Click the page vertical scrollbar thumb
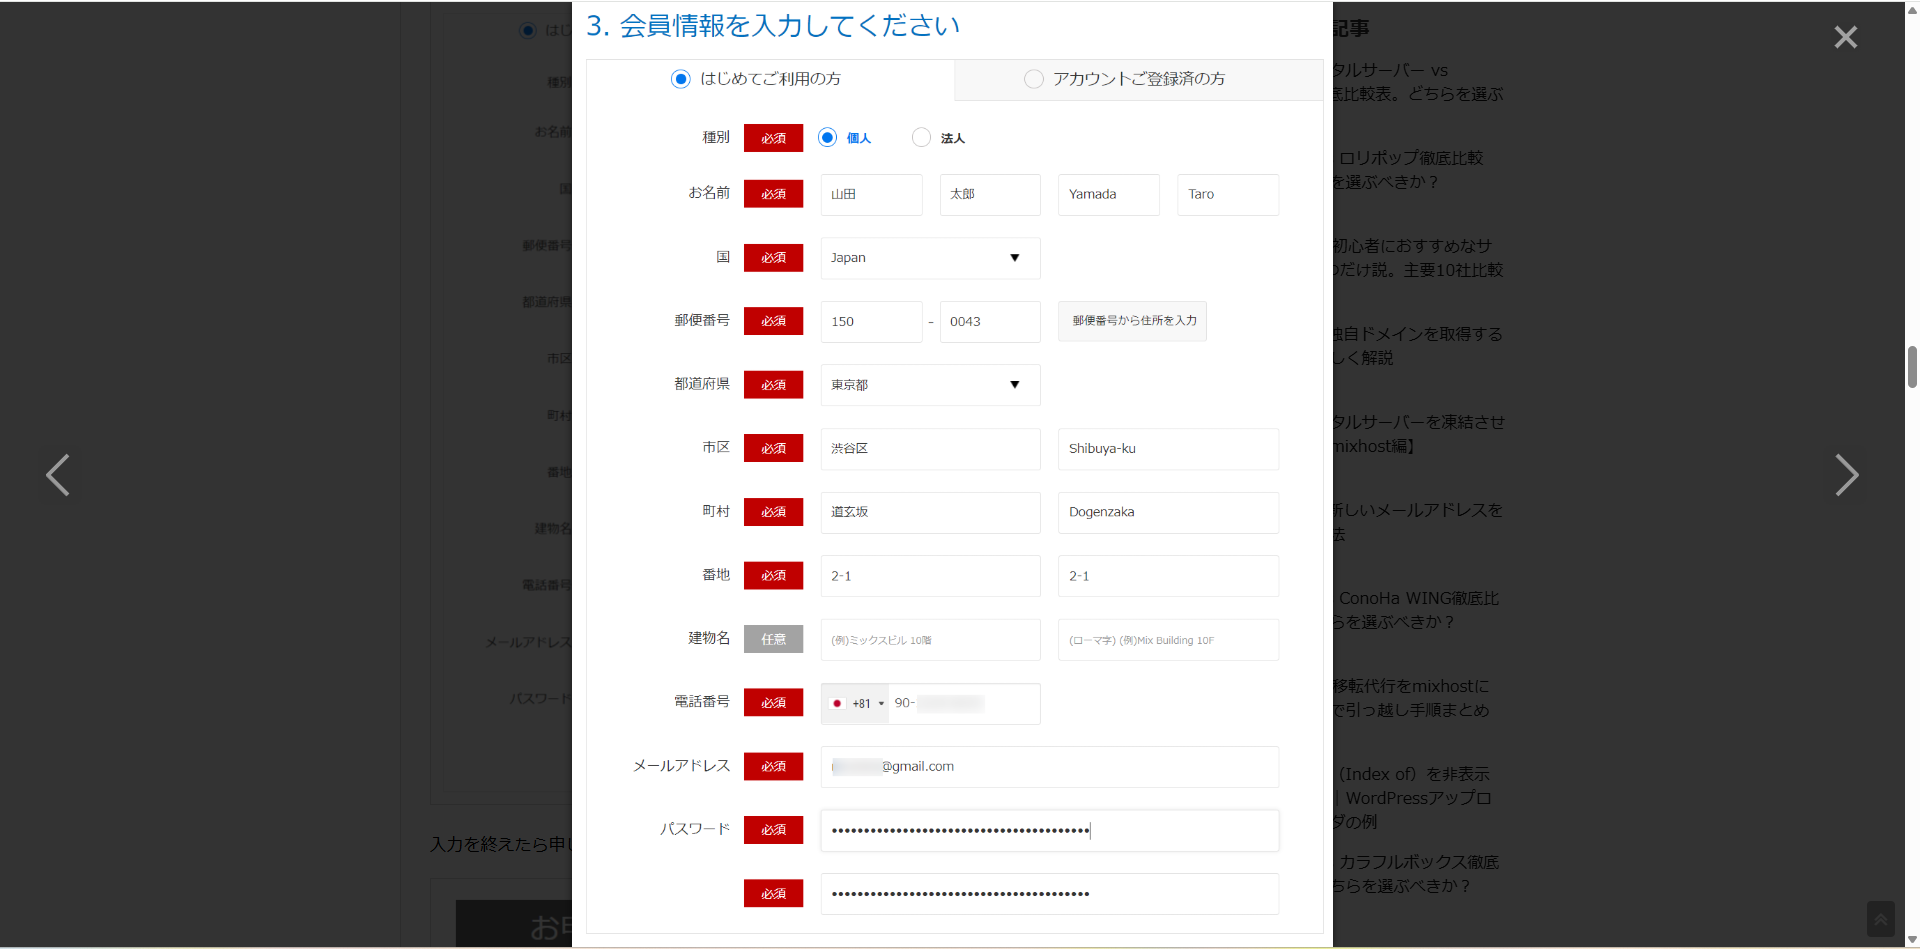This screenshot has height=949, width=1920. pos(1912,366)
